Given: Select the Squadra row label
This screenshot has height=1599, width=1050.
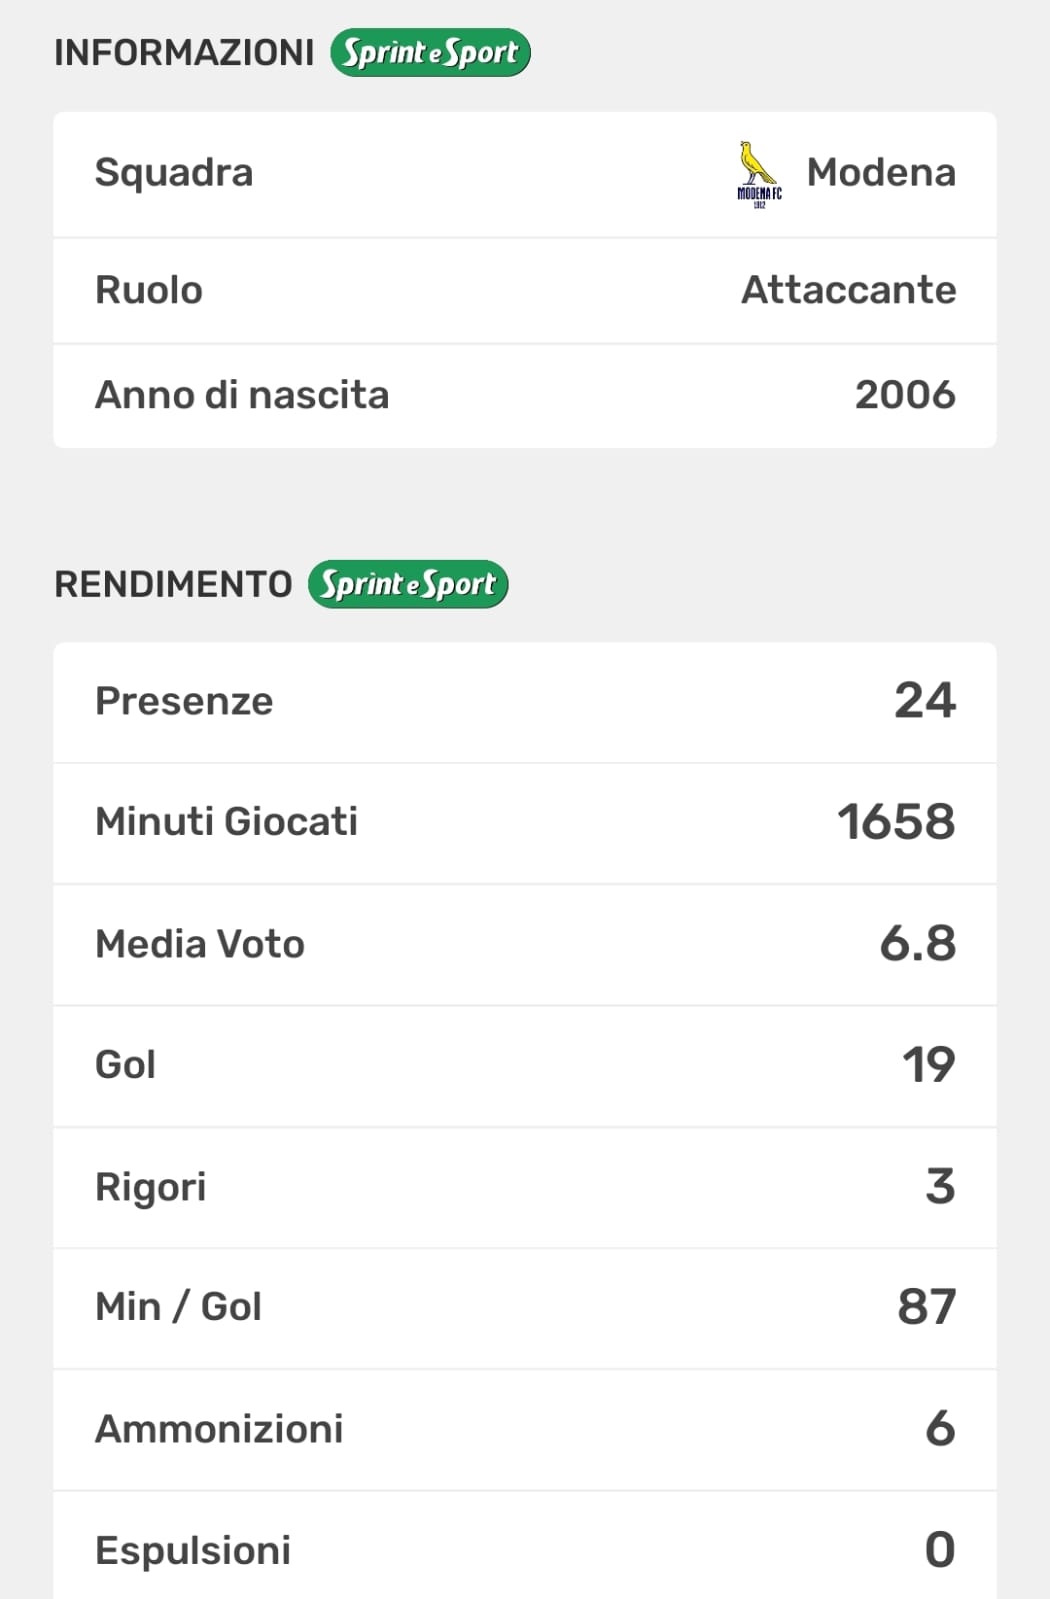Looking at the screenshot, I should coord(174,172).
